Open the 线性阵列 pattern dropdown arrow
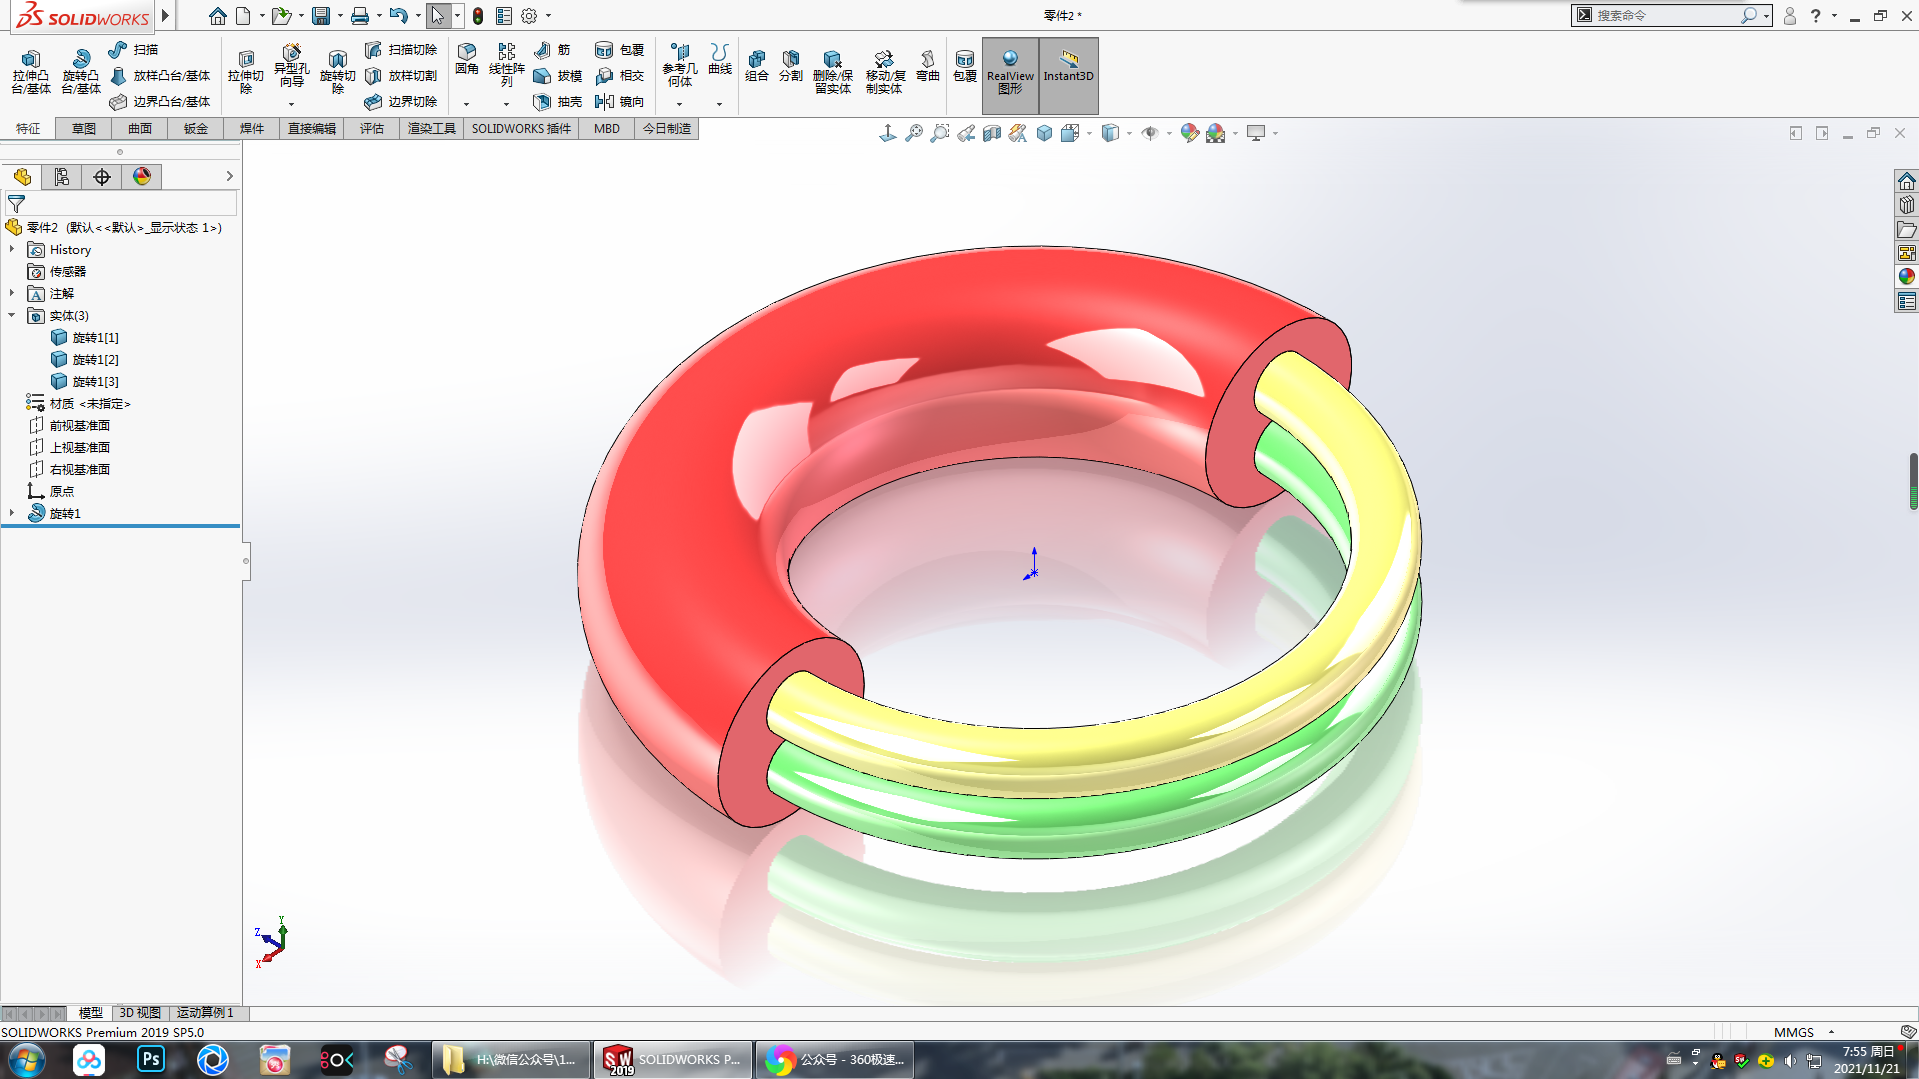 [x=506, y=104]
